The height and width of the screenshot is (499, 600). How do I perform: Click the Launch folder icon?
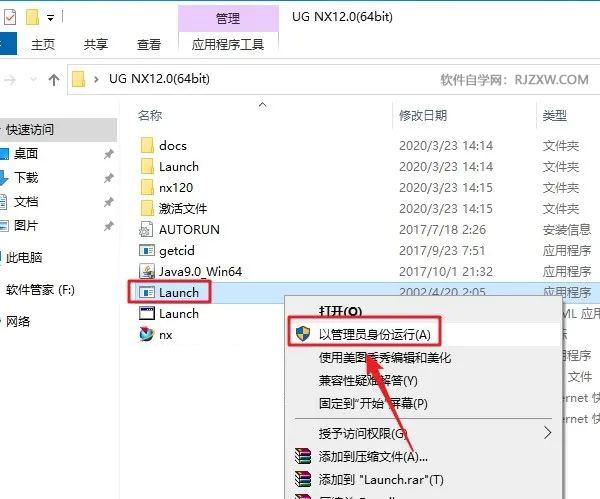[x=147, y=166]
